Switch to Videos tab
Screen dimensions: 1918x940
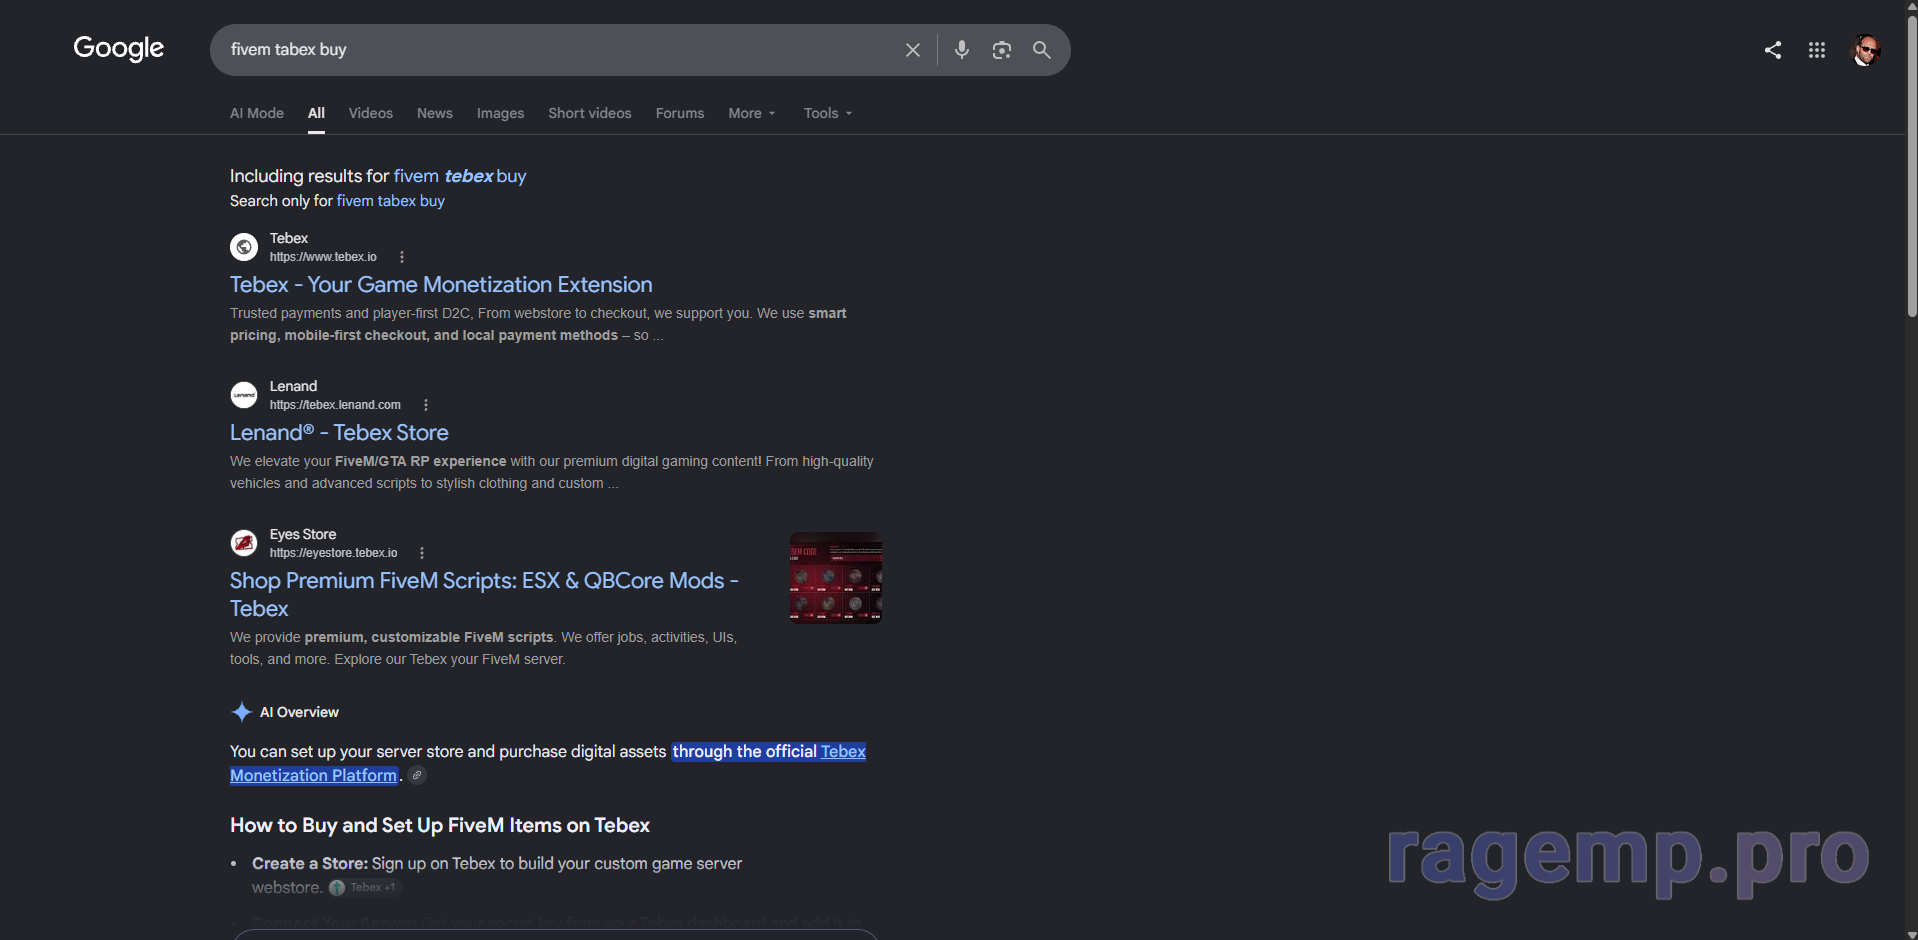point(371,113)
